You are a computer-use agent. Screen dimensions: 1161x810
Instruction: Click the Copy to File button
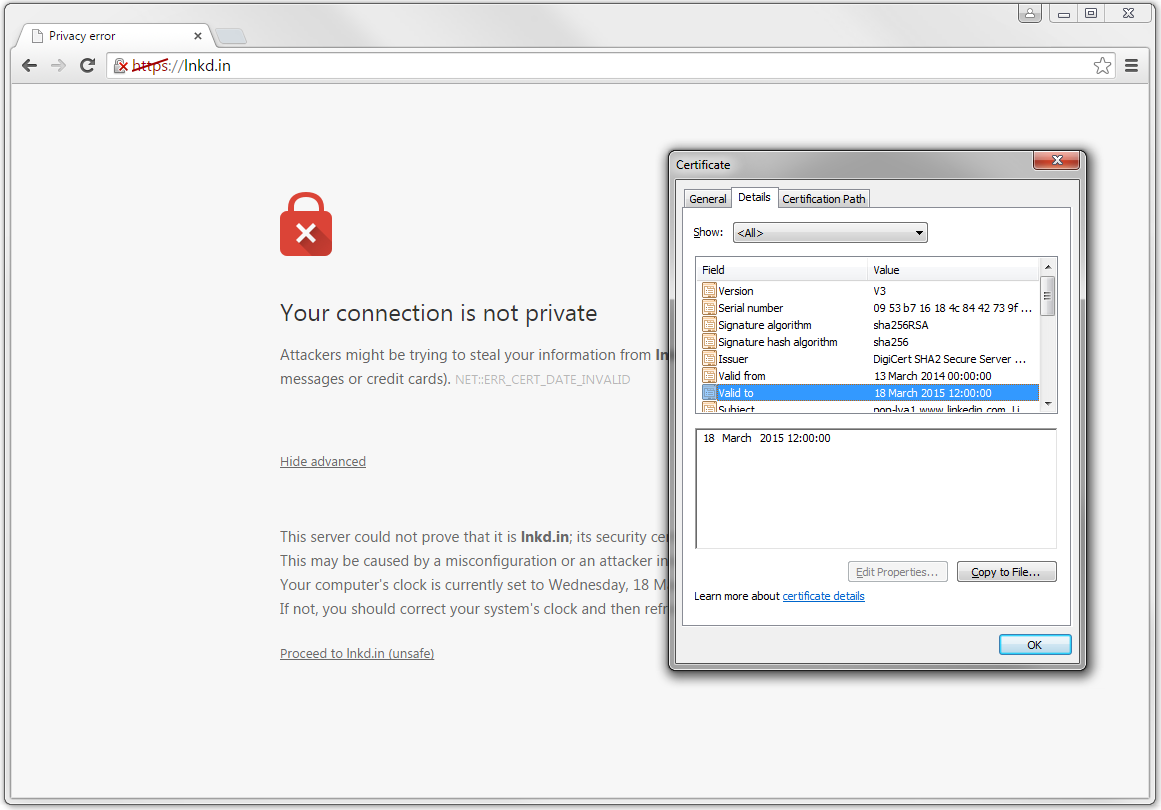tap(1006, 572)
